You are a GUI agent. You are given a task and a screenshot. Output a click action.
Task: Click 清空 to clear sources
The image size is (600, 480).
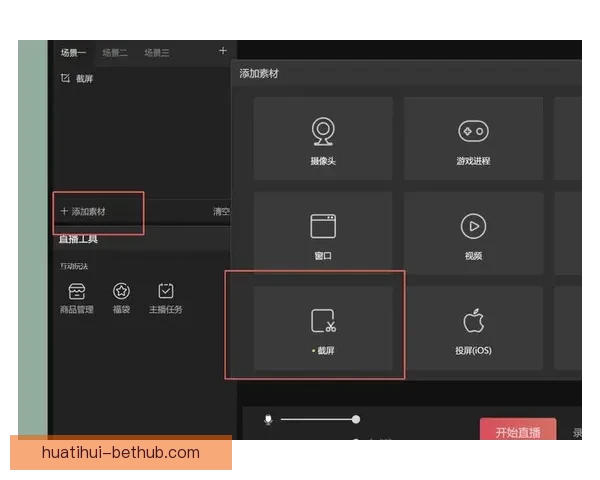[x=221, y=211]
